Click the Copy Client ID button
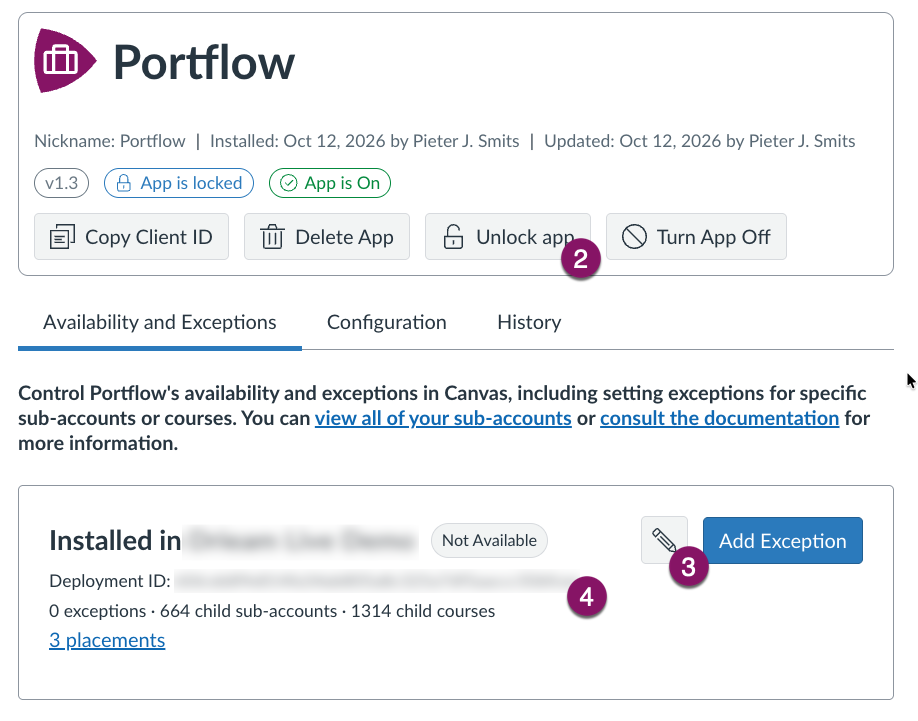The image size is (918, 721). coord(131,237)
